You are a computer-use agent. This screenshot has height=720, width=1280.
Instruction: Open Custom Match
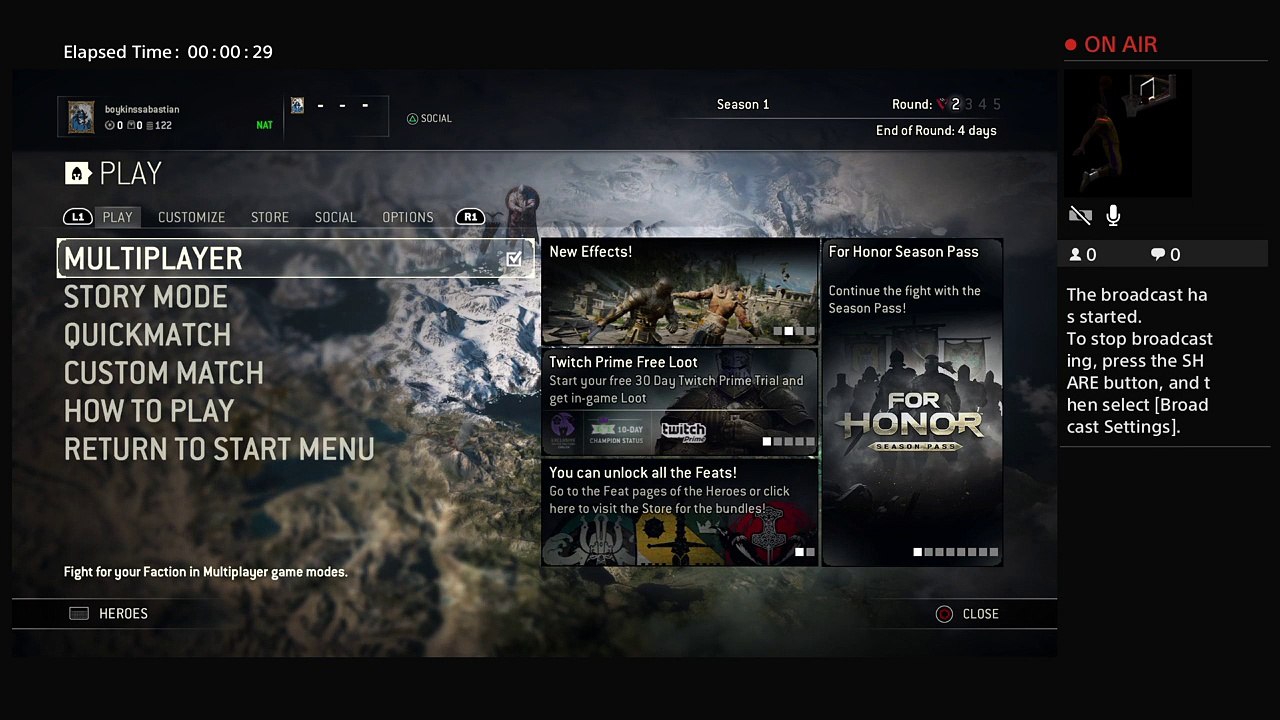[x=164, y=373]
